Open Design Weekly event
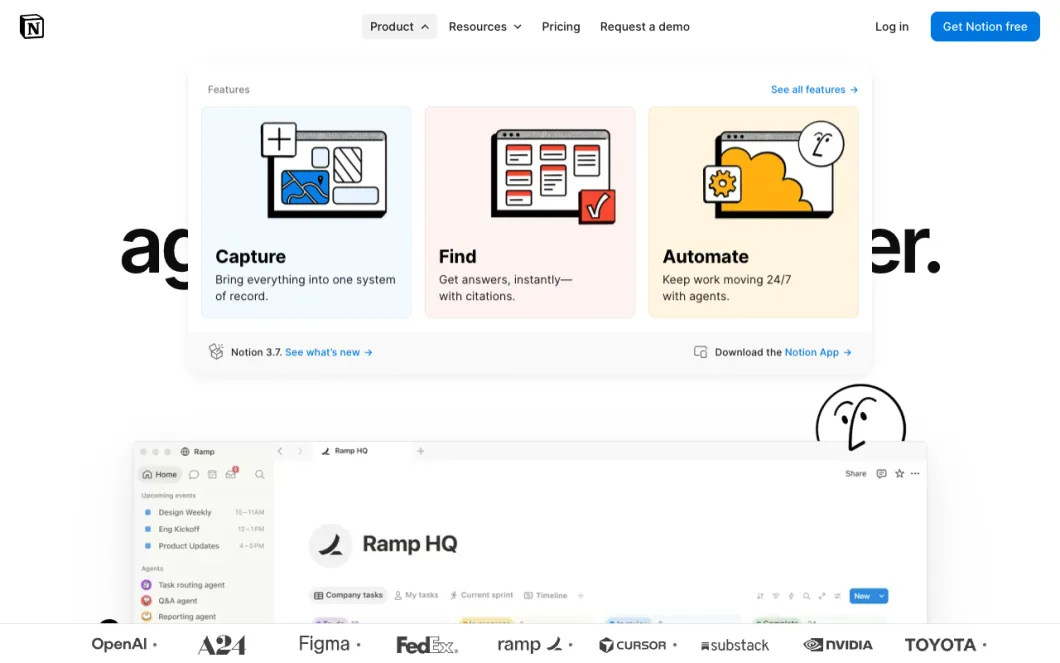 (203, 512)
